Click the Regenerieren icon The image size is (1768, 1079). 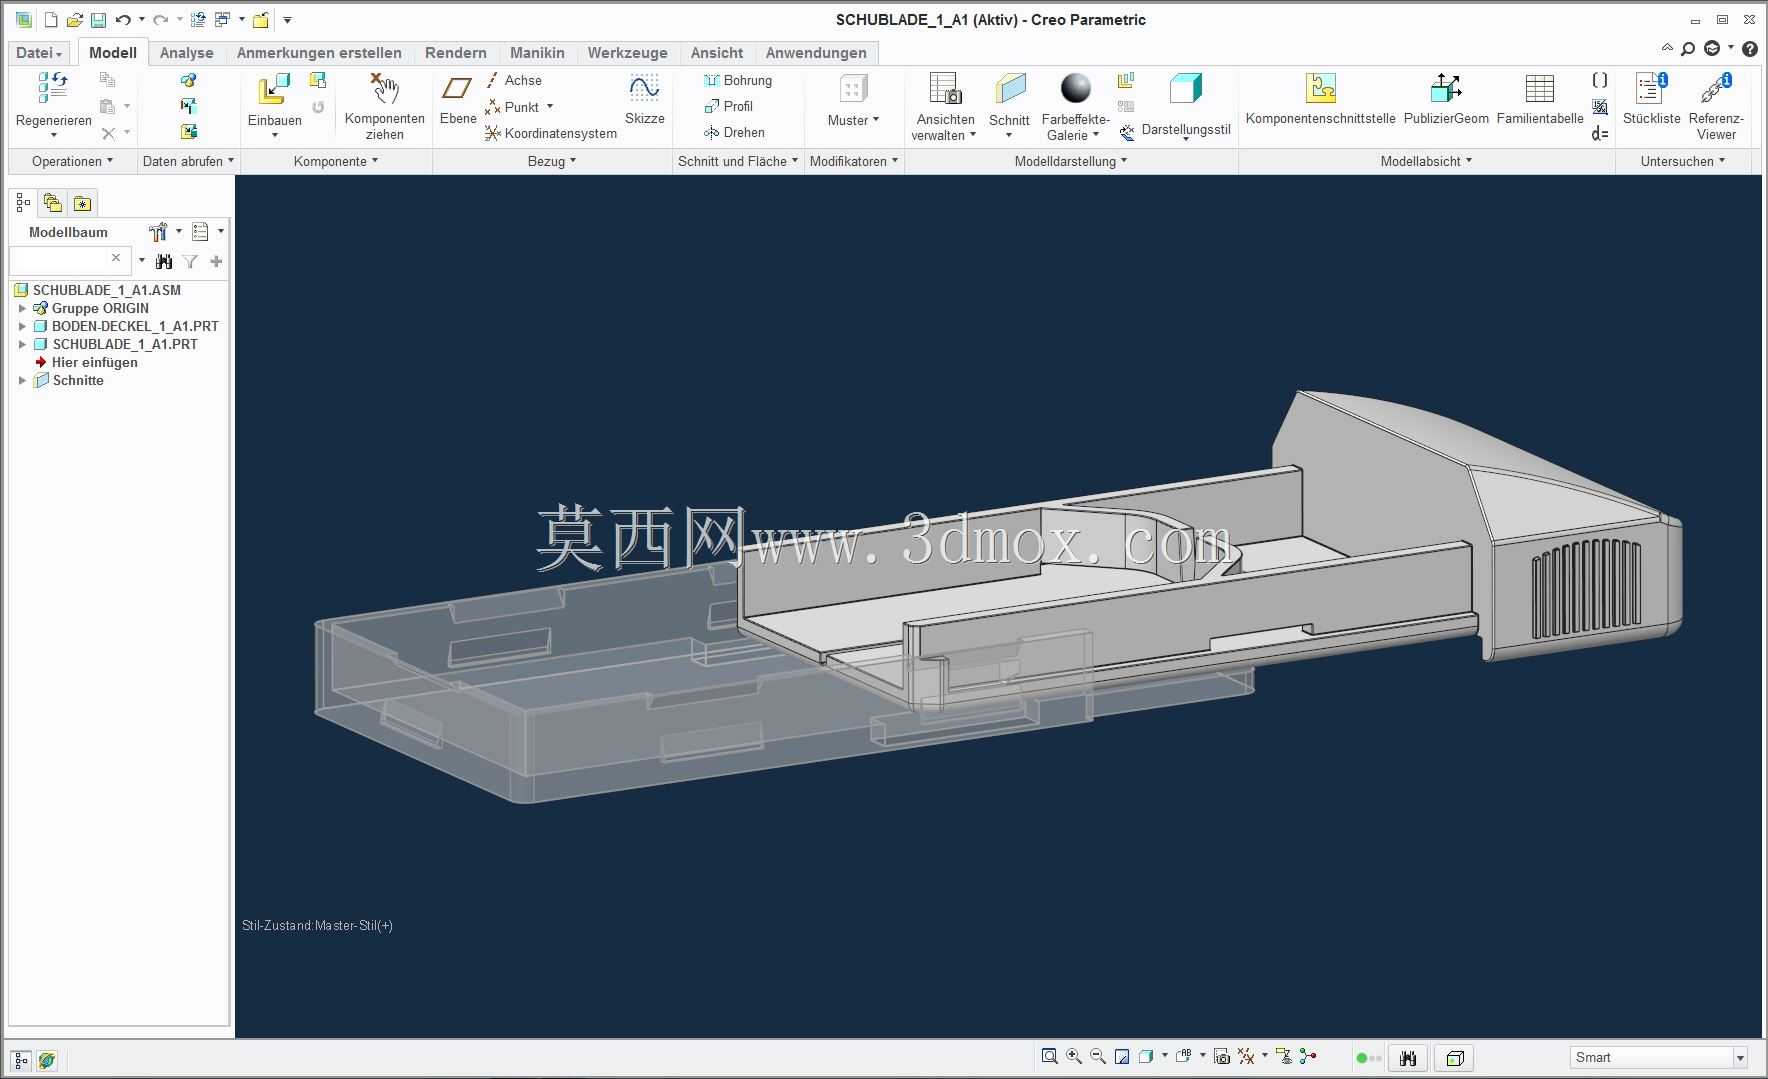point(53,89)
